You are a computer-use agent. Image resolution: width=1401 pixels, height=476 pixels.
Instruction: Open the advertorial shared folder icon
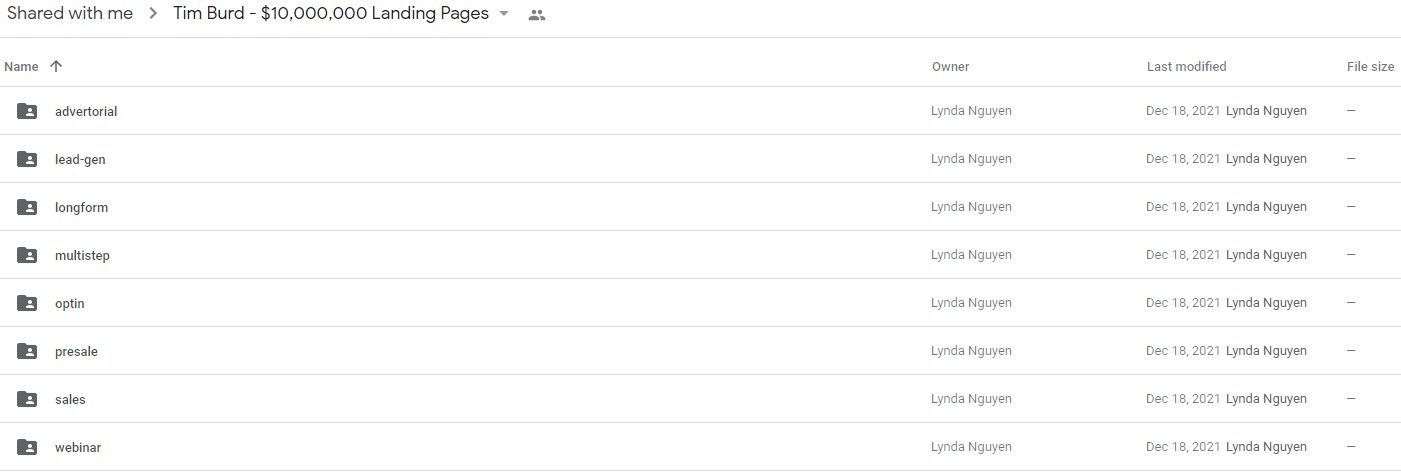pyautogui.click(x=27, y=111)
